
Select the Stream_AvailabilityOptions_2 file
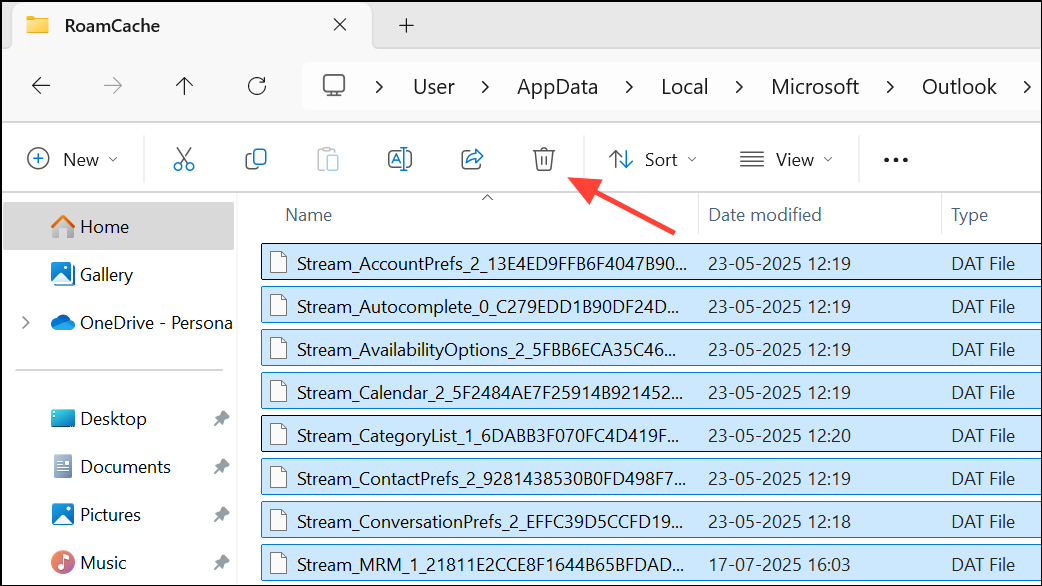tap(651, 349)
